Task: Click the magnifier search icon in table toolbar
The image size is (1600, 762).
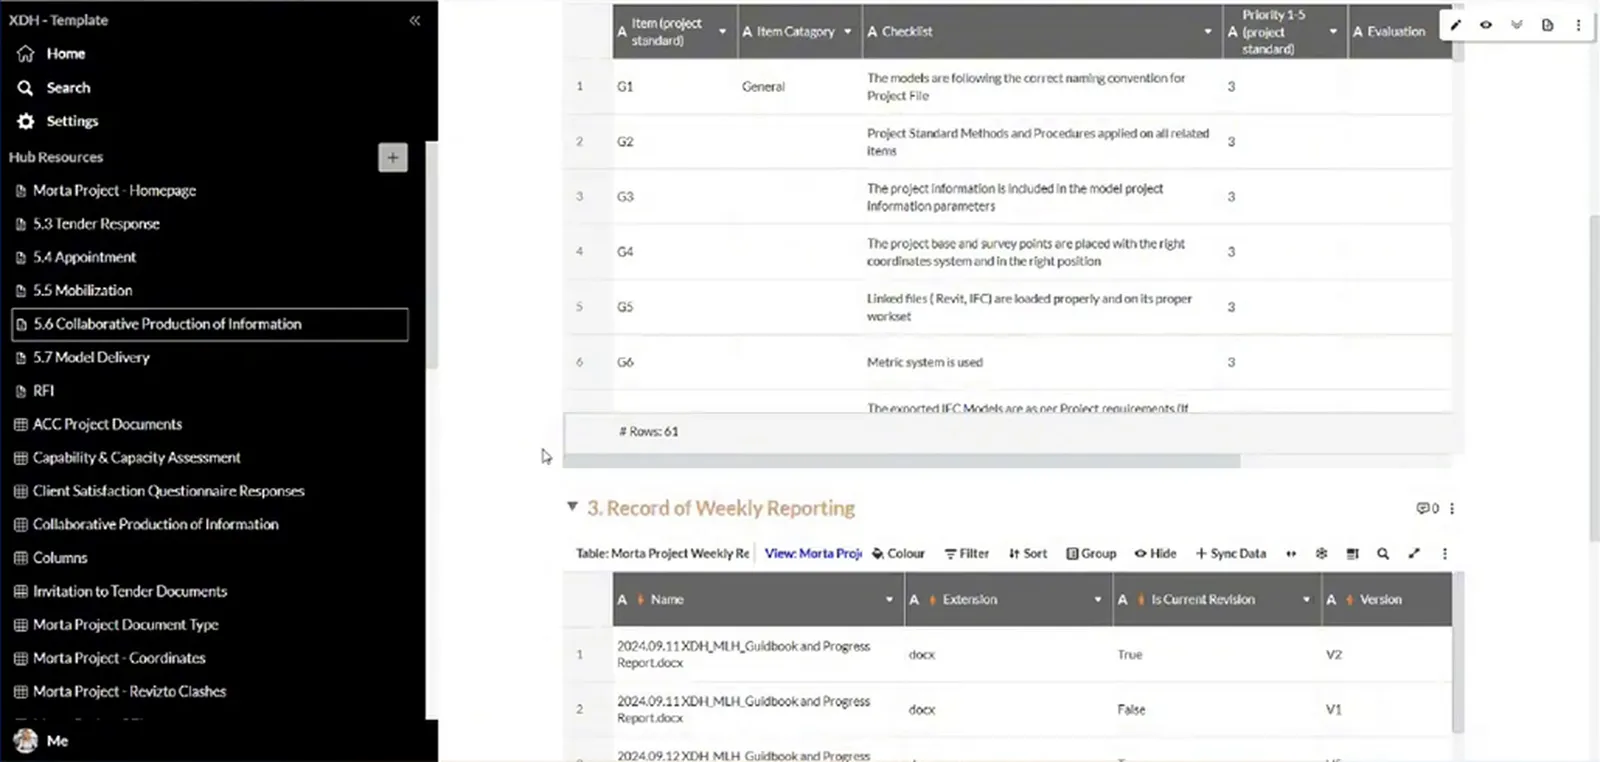Action: coord(1383,553)
